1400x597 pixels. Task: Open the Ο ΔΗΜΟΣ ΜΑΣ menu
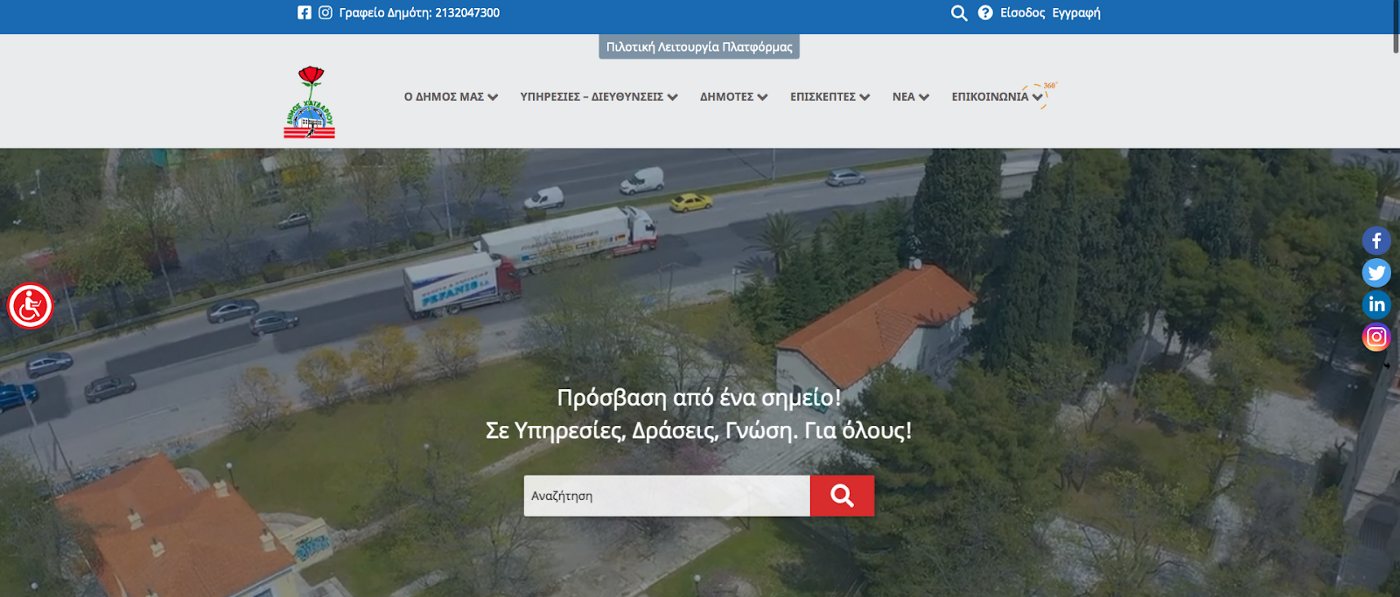pos(444,97)
